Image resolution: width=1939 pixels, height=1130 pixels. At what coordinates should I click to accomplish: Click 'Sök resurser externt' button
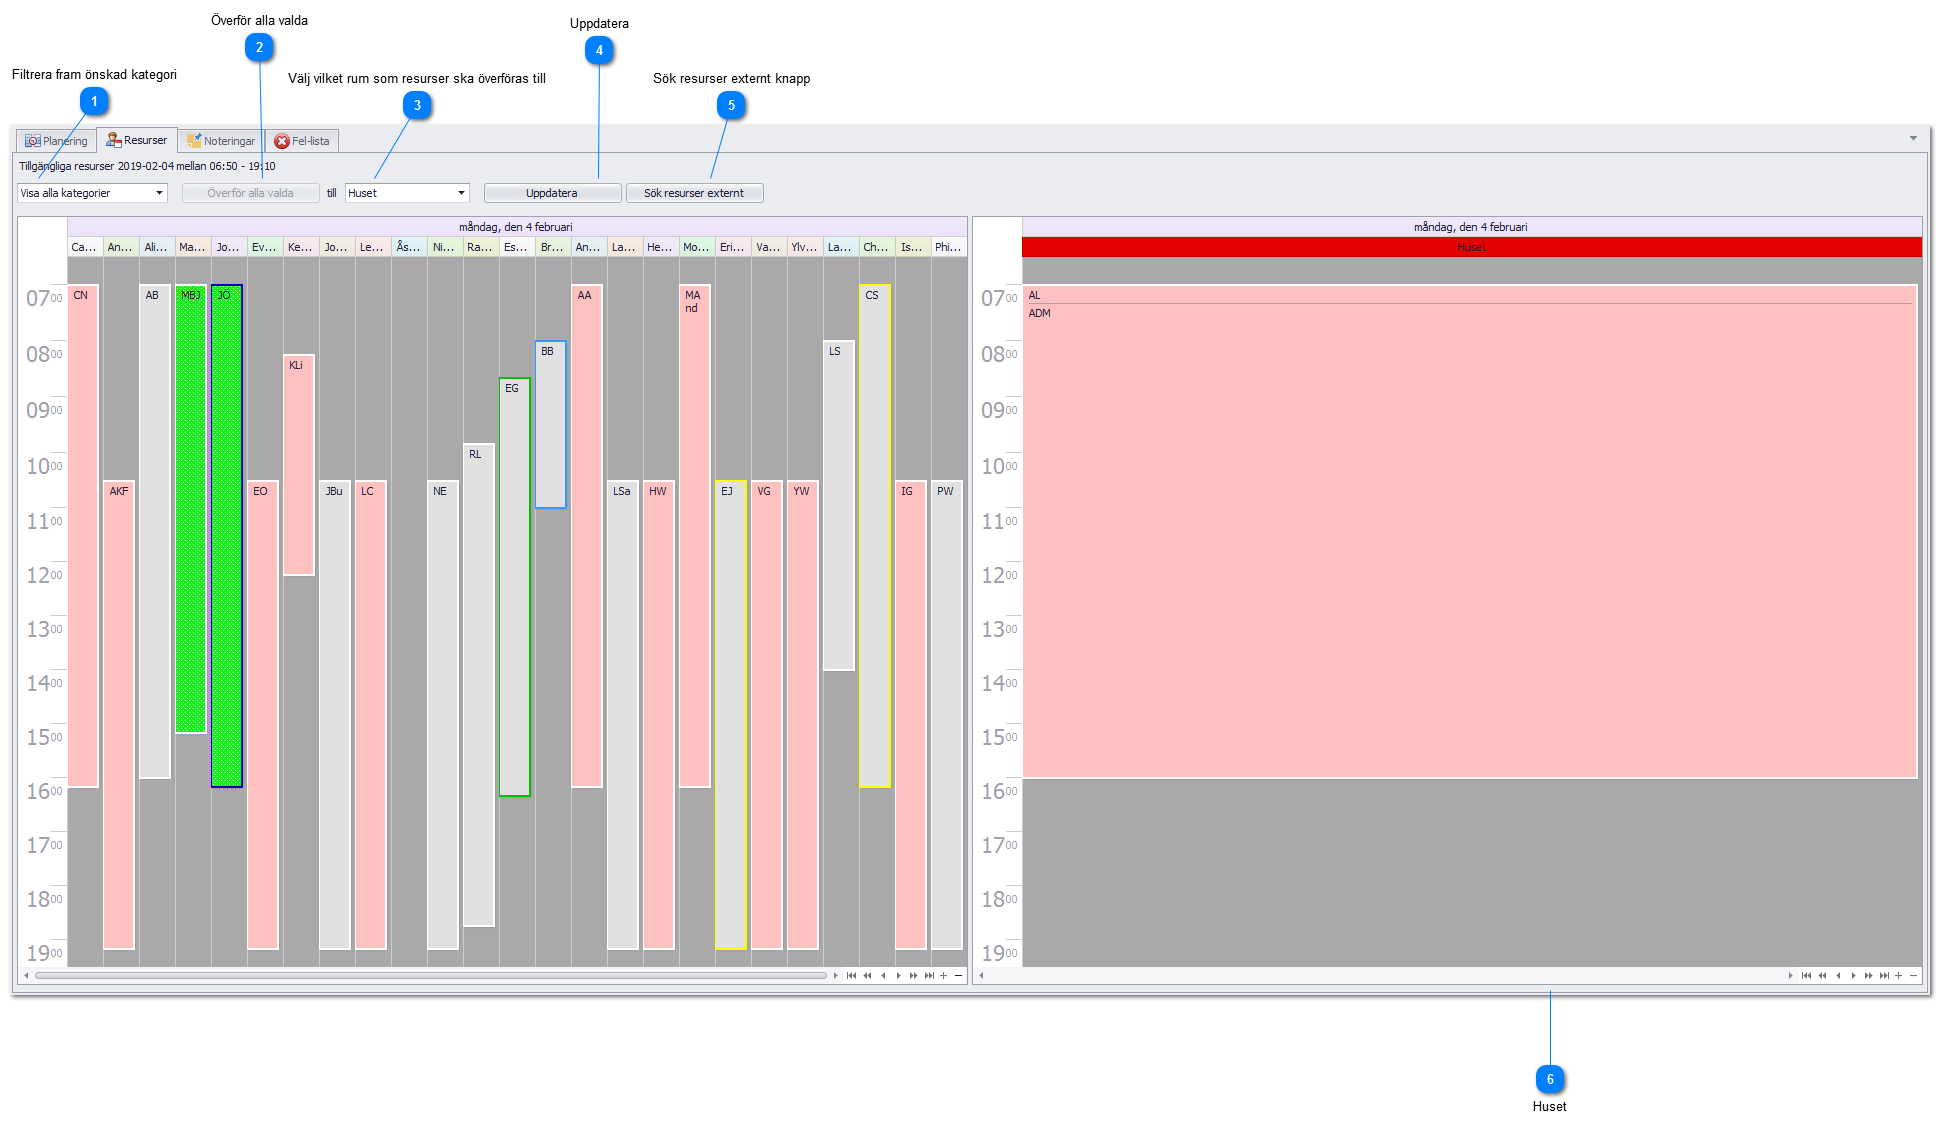coord(694,193)
